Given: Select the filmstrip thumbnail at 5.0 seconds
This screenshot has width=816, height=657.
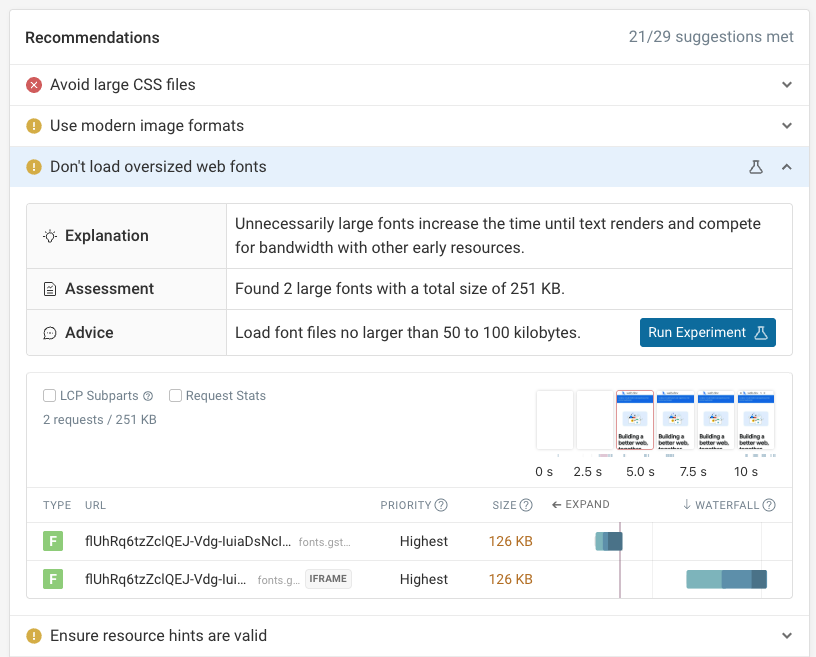Looking at the screenshot, I should tap(634, 420).
